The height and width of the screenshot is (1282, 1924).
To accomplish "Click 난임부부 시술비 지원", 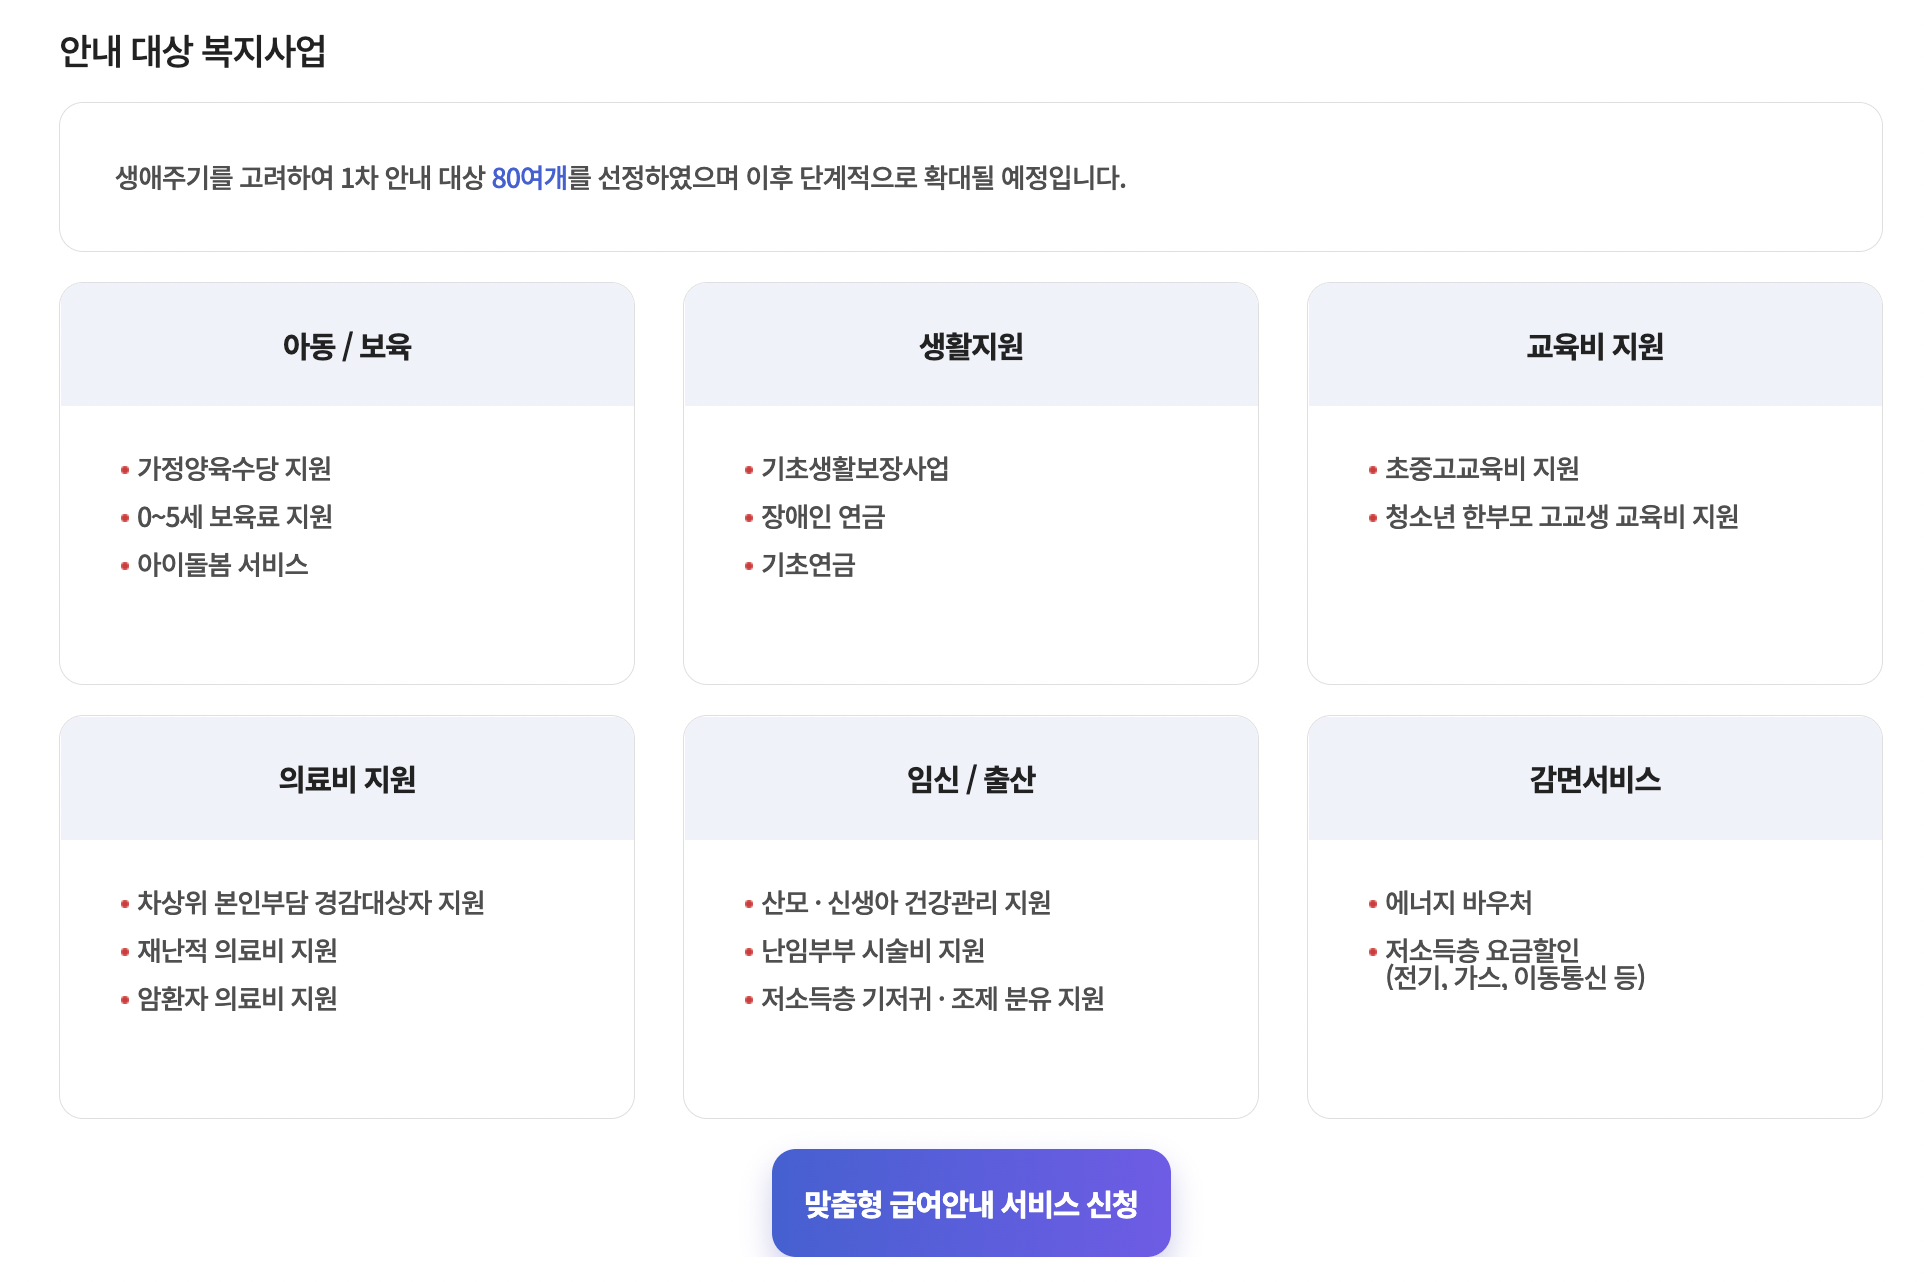I will [x=872, y=950].
